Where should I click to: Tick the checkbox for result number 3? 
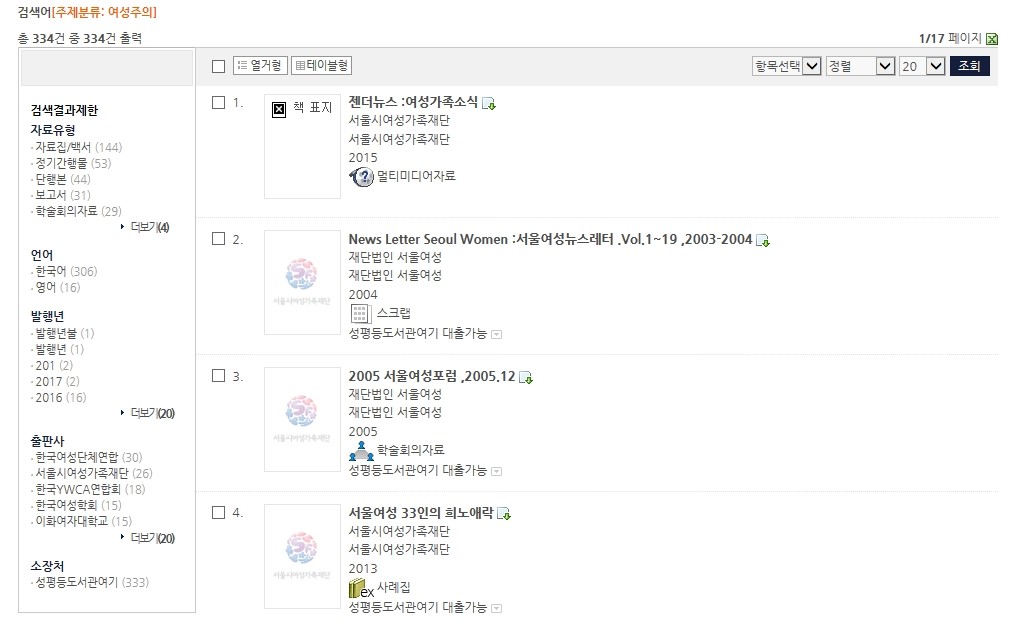pyautogui.click(x=219, y=376)
